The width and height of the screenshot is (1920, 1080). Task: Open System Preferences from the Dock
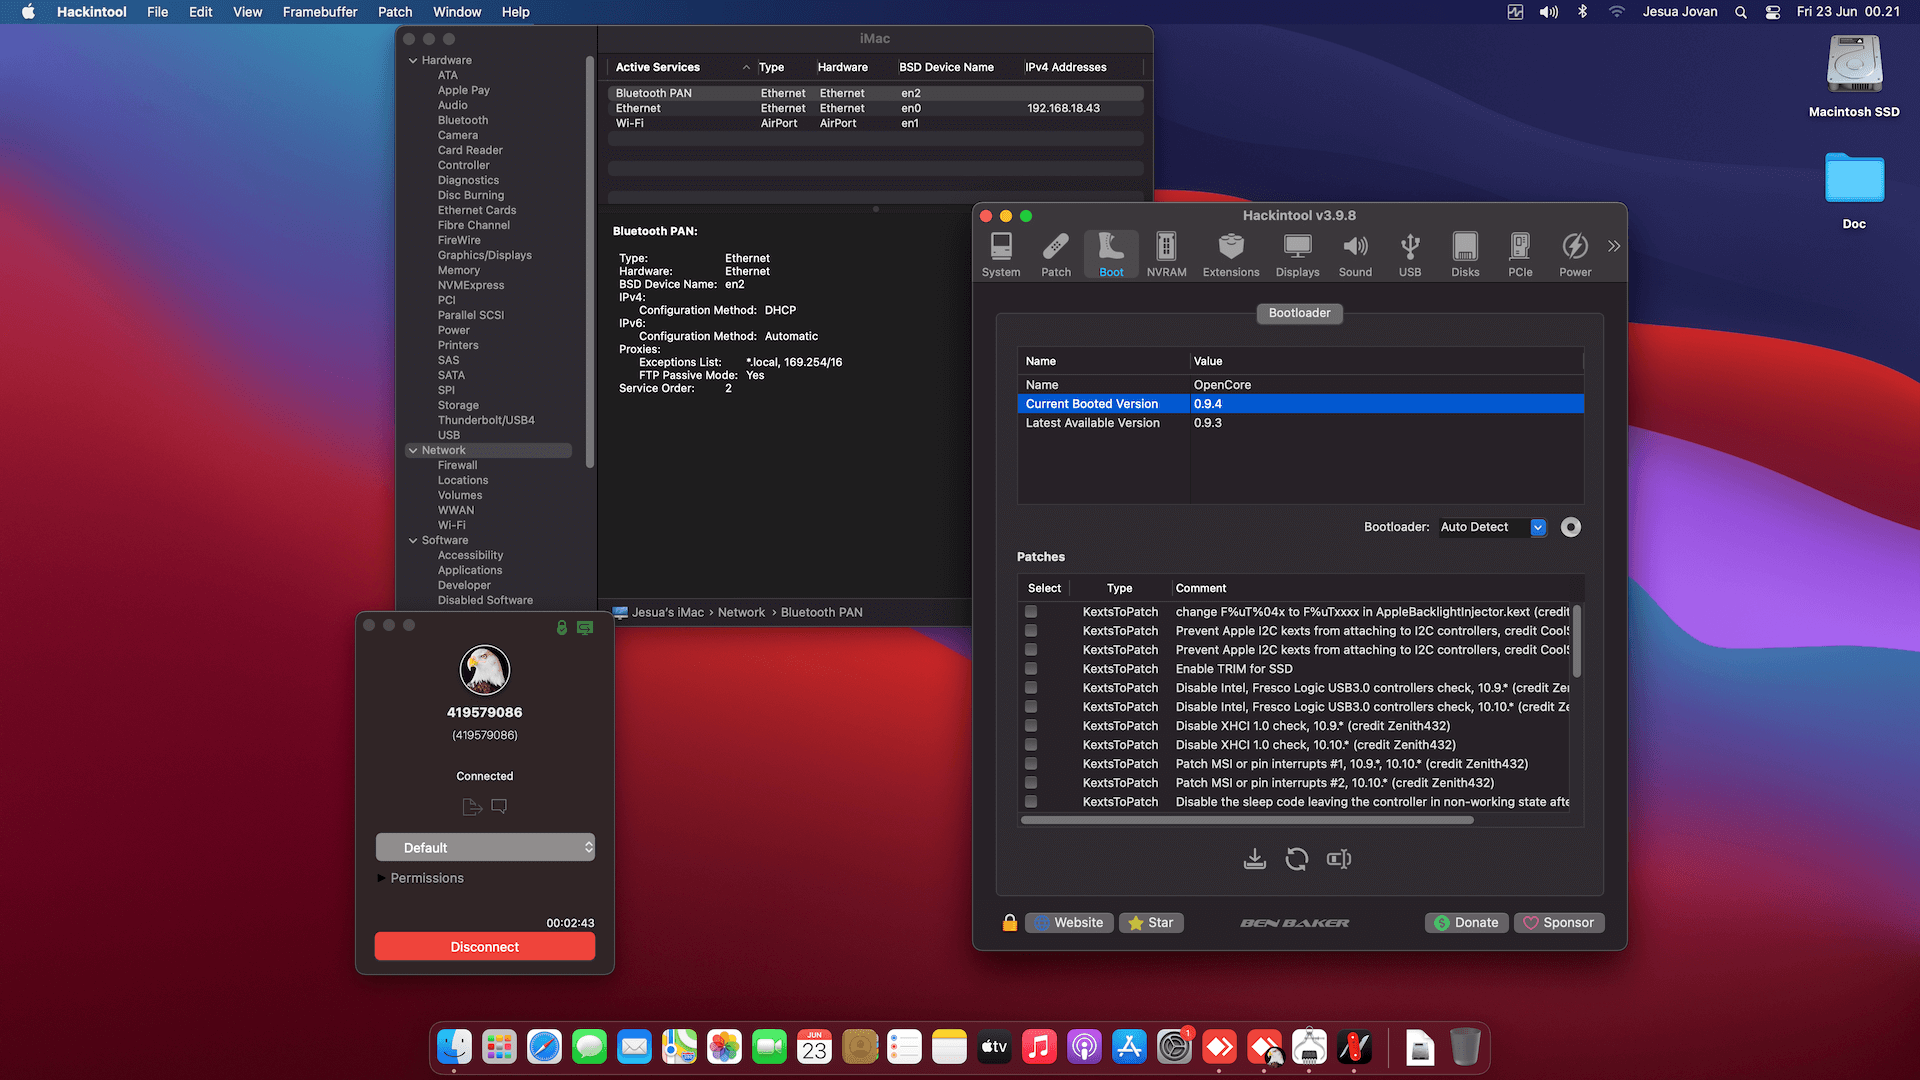tap(1174, 1047)
